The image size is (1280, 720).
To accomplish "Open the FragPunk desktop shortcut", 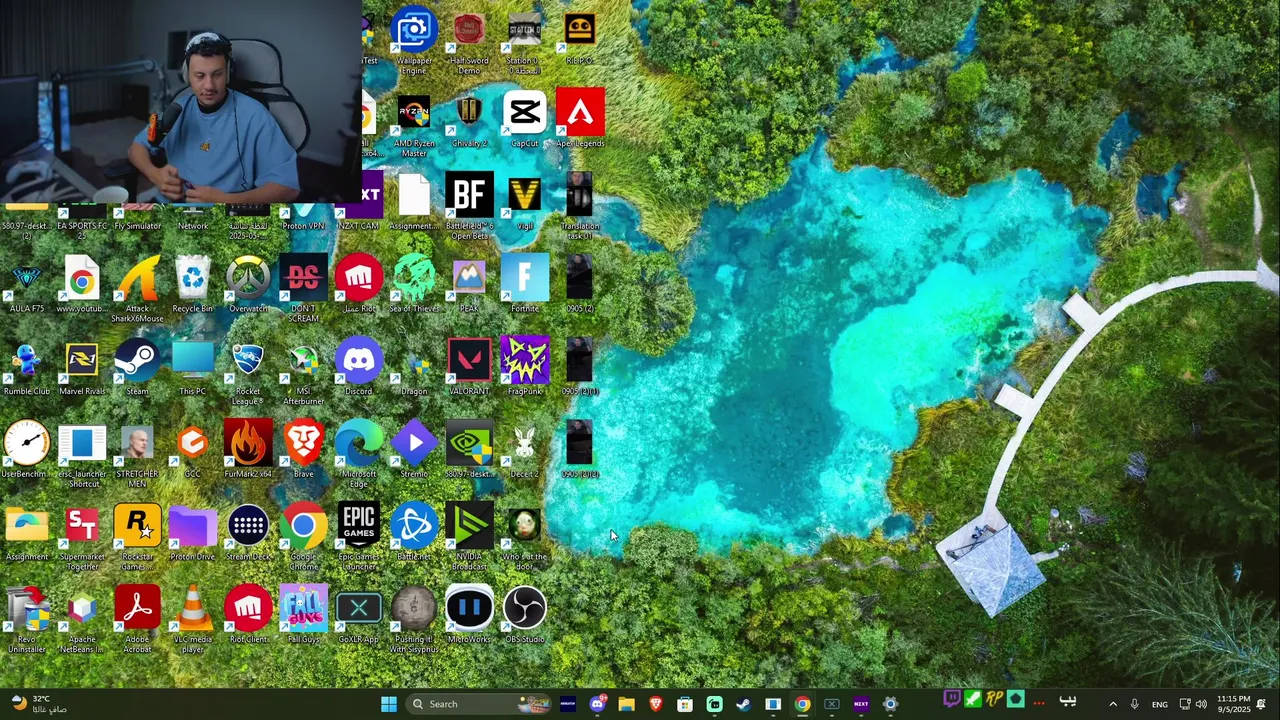I will pos(524,366).
